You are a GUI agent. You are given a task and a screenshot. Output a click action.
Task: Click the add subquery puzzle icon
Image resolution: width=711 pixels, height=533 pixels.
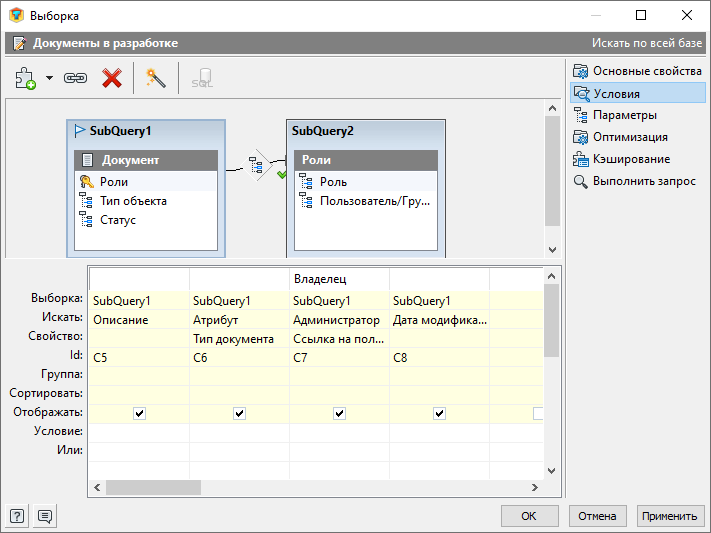pyautogui.click(x=26, y=78)
